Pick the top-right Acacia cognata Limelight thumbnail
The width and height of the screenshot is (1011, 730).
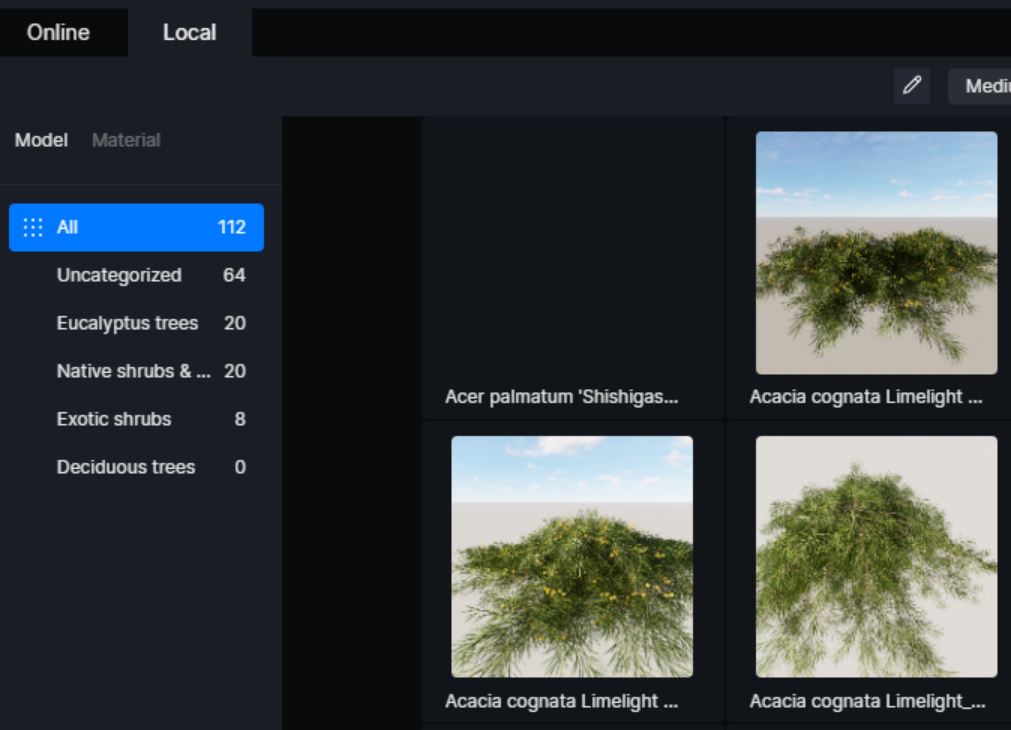pos(876,253)
